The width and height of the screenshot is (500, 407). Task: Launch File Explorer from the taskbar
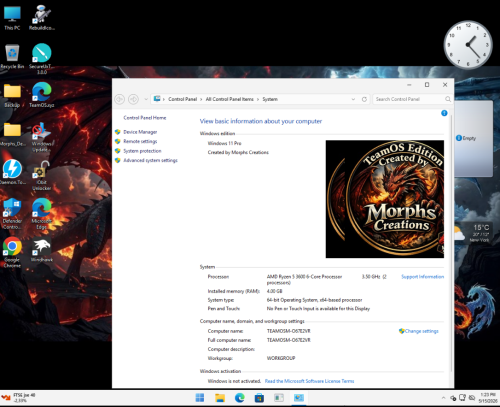[x=220, y=398]
